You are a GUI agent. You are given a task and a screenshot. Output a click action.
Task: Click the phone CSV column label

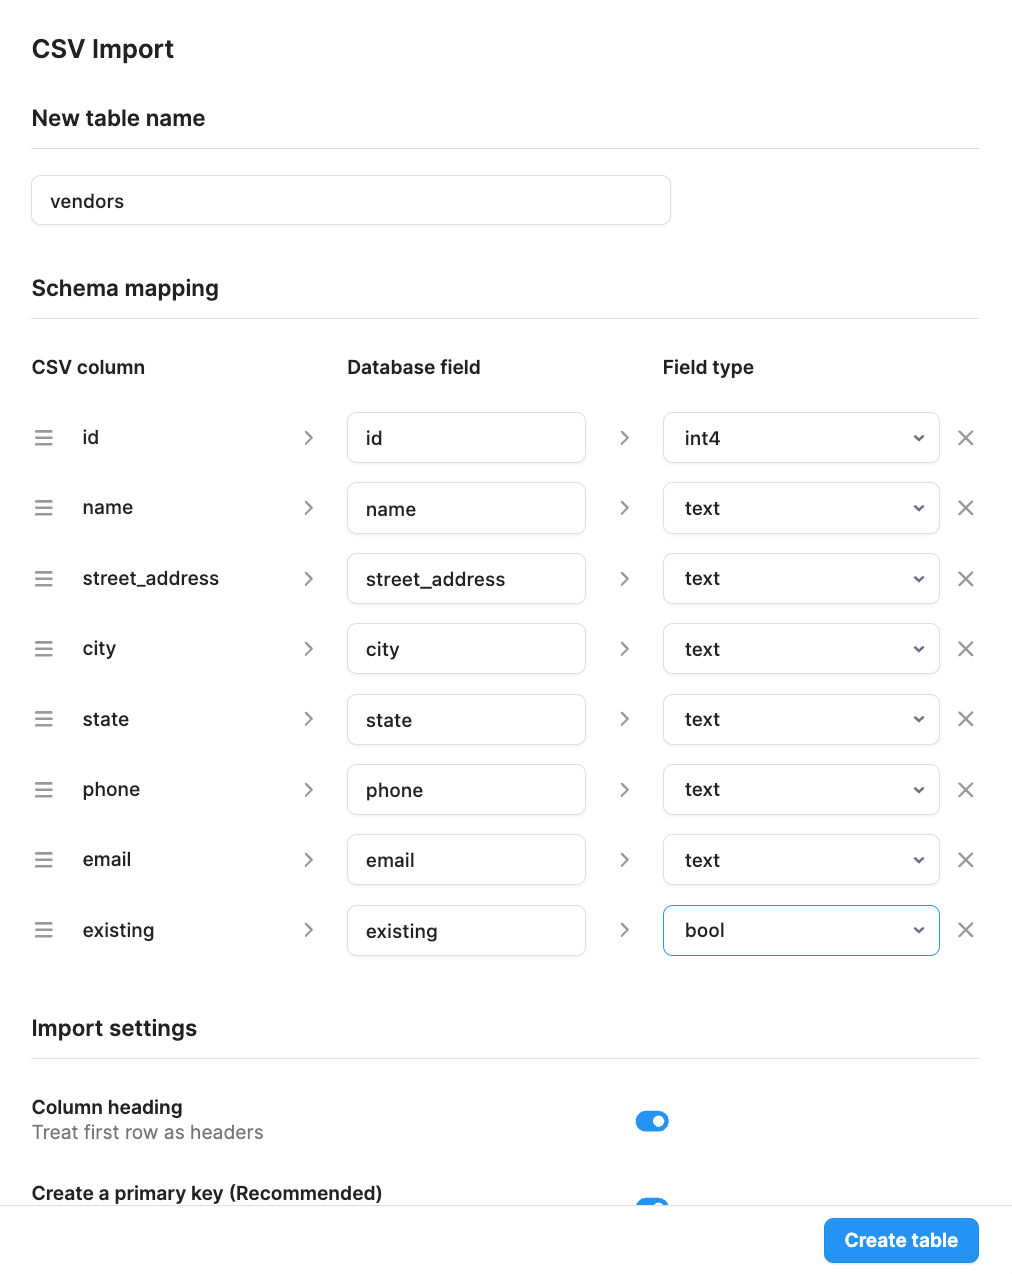coord(111,789)
